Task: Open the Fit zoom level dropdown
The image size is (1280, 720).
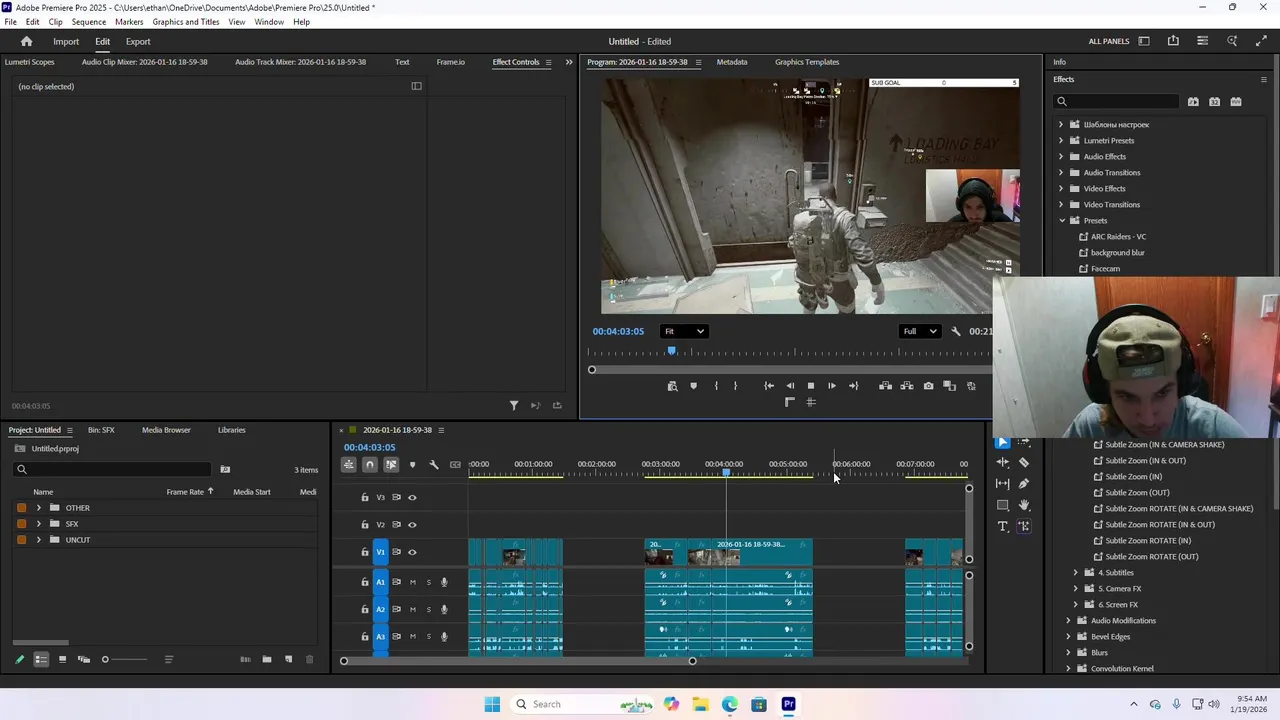Action: (x=684, y=331)
